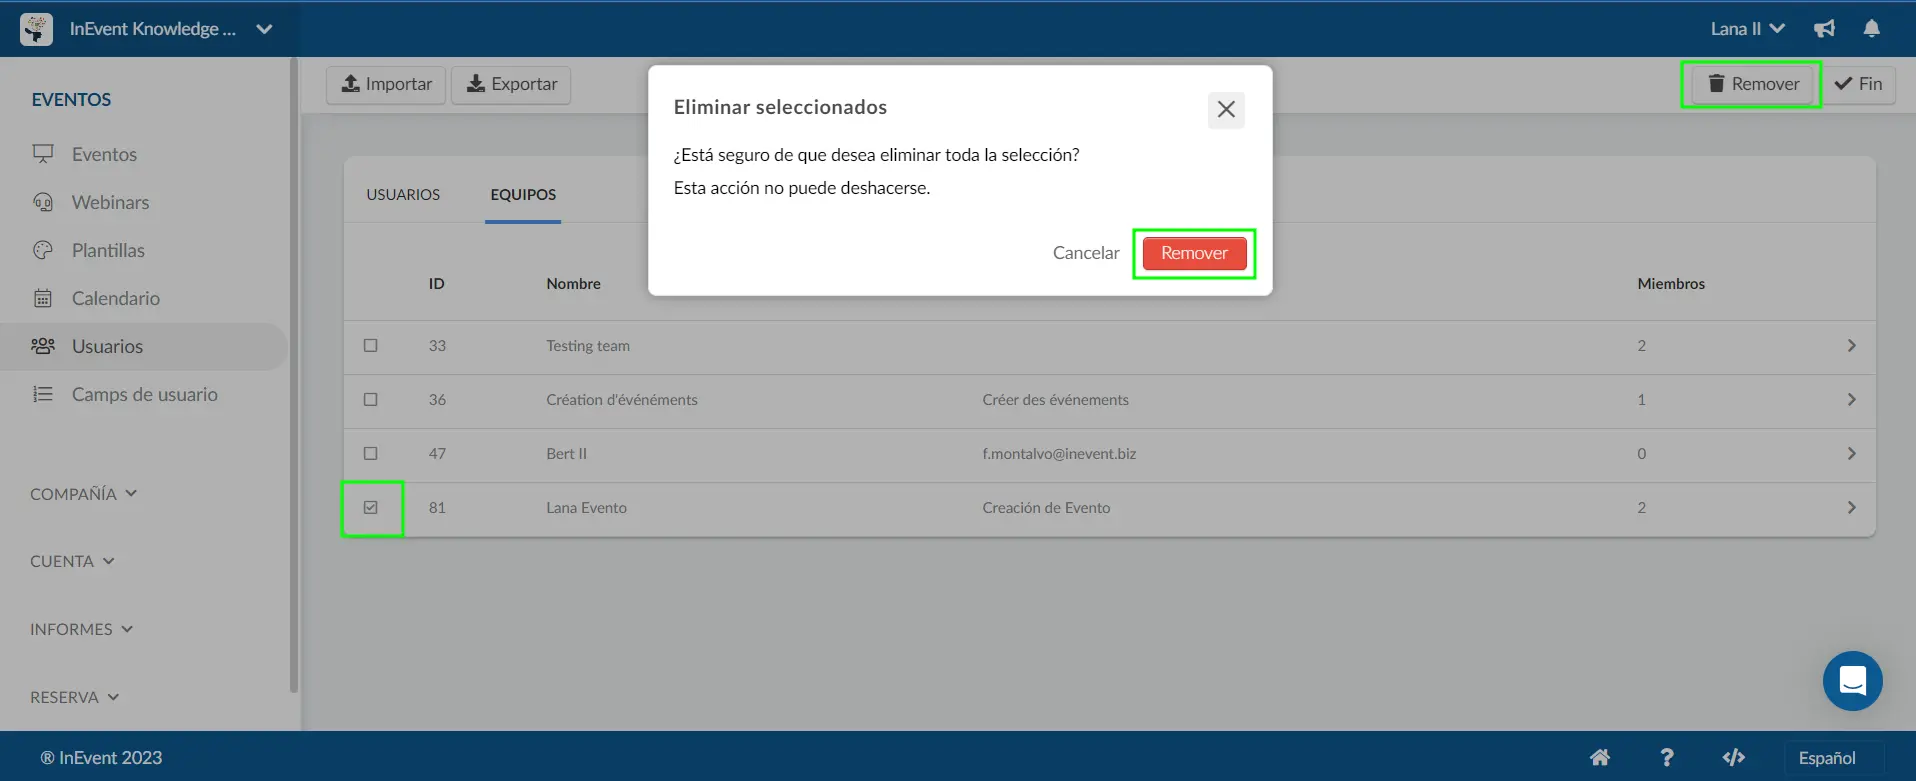
Task: Click the Fin checkmark button
Action: click(1858, 84)
